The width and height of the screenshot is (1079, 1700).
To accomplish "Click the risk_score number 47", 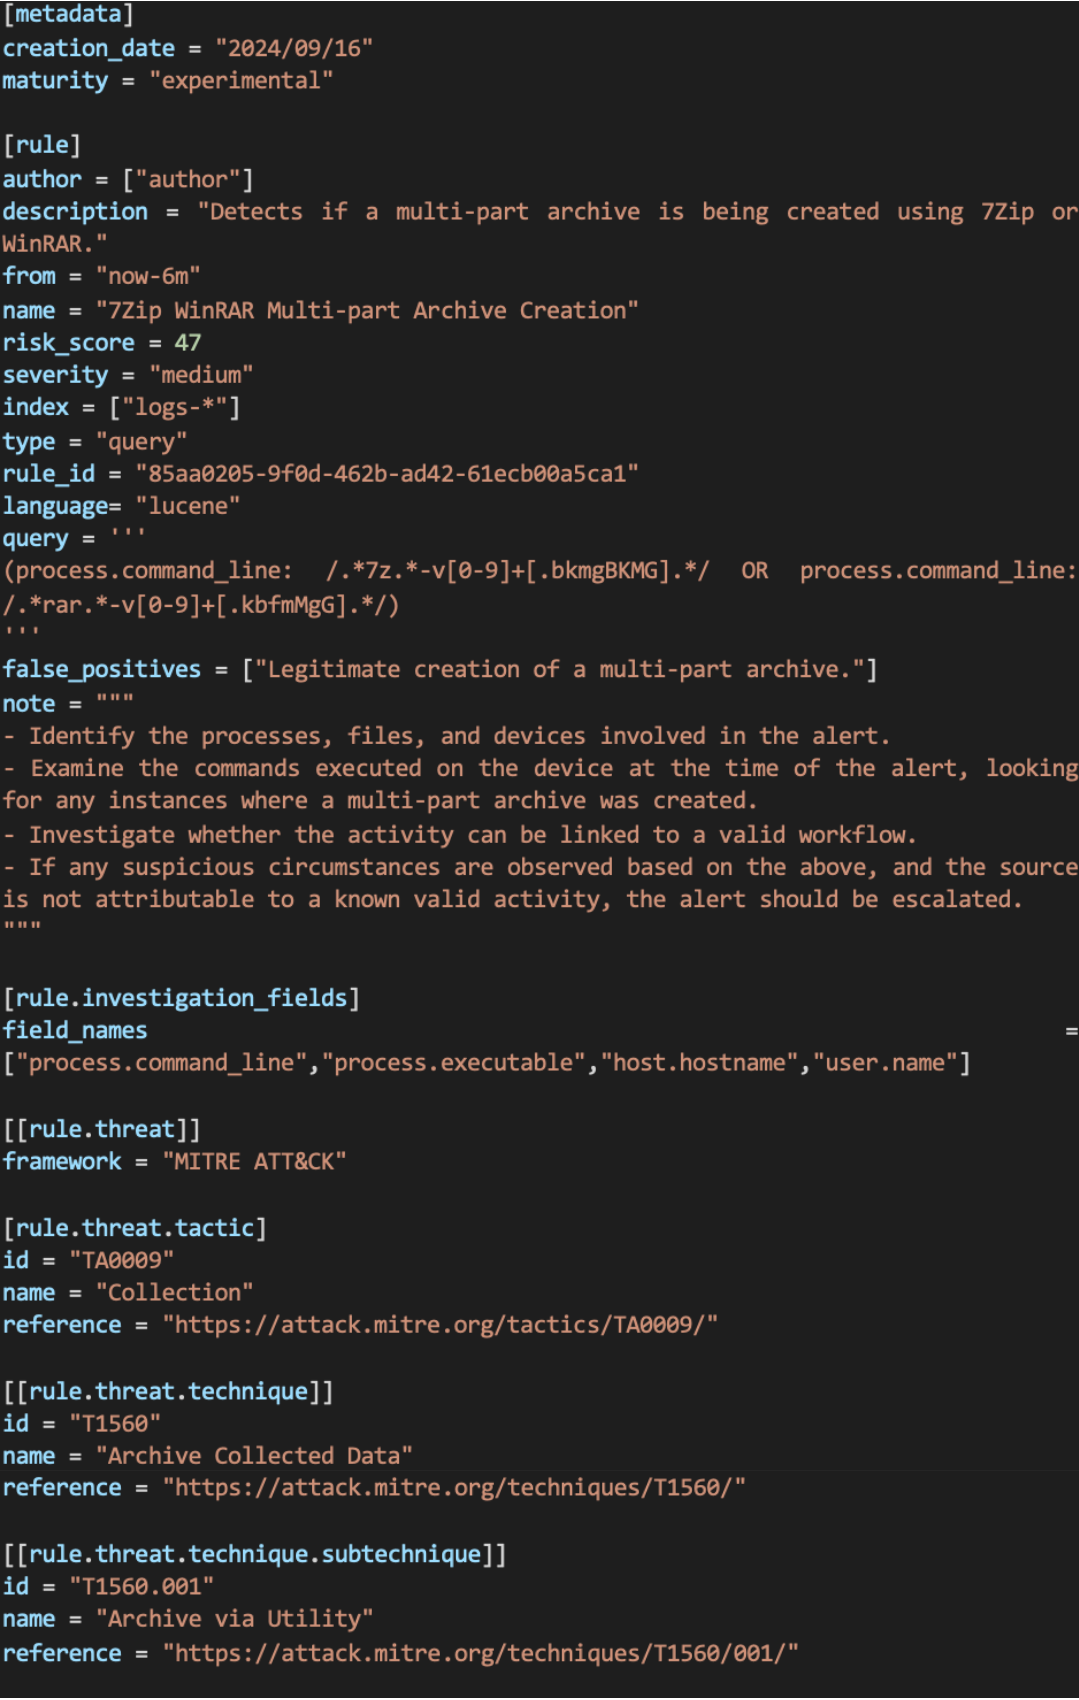I will (188, 342).
